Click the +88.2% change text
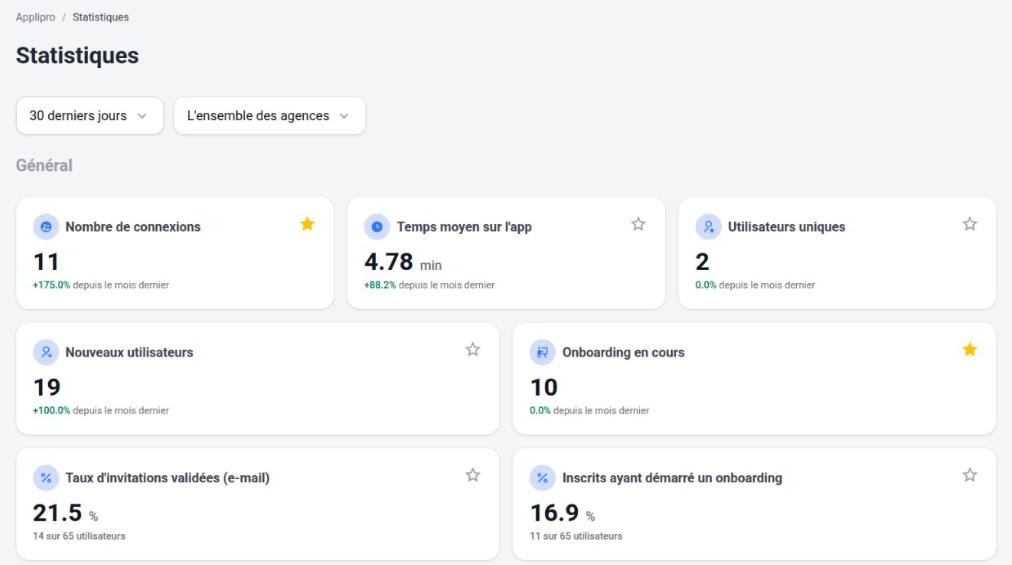This screenshot has height=565, width=1012. [380, 285]
